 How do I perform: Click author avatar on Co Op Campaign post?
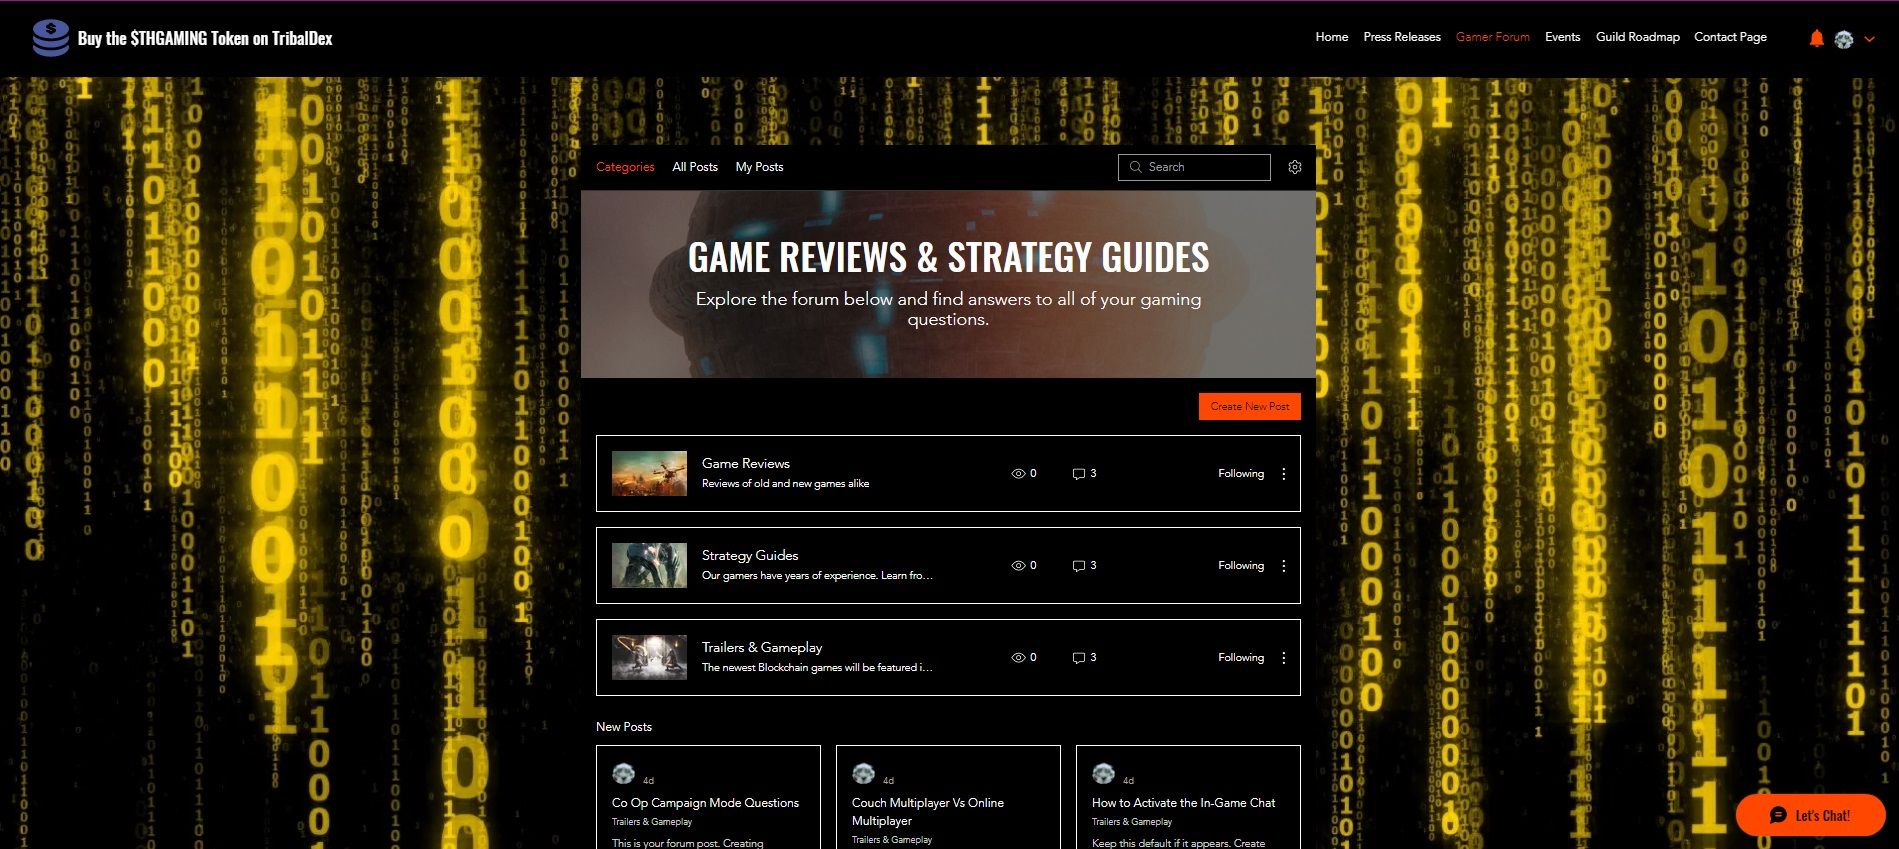(x=623, y=774)
